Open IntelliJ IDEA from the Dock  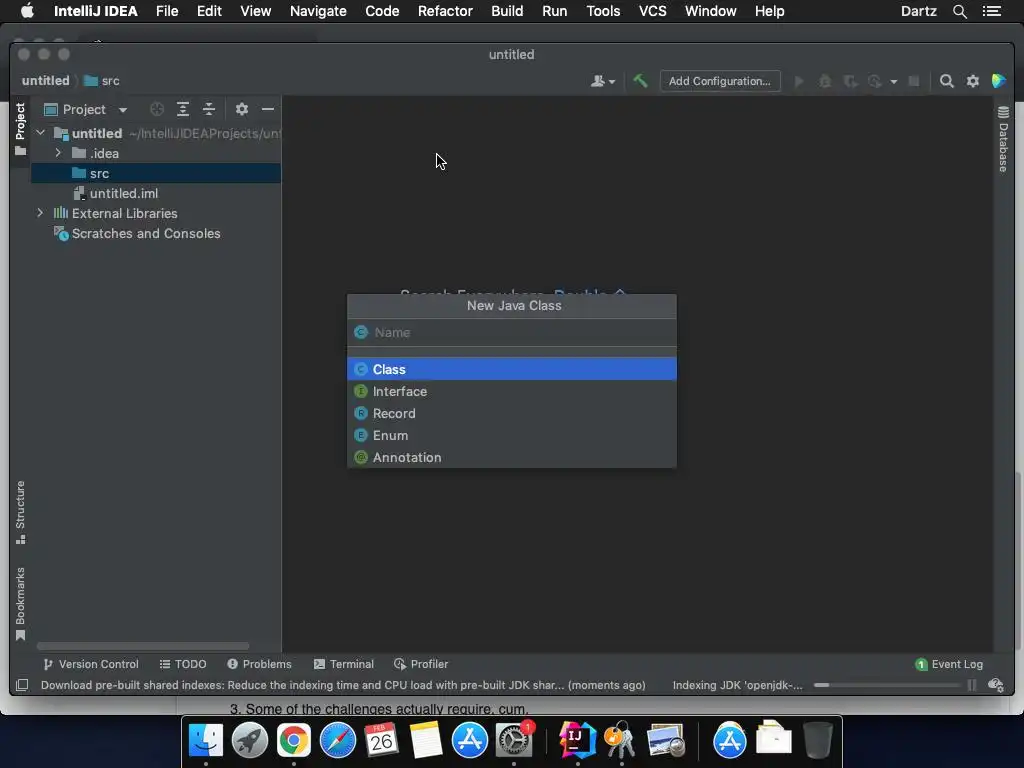coord(577,740)
